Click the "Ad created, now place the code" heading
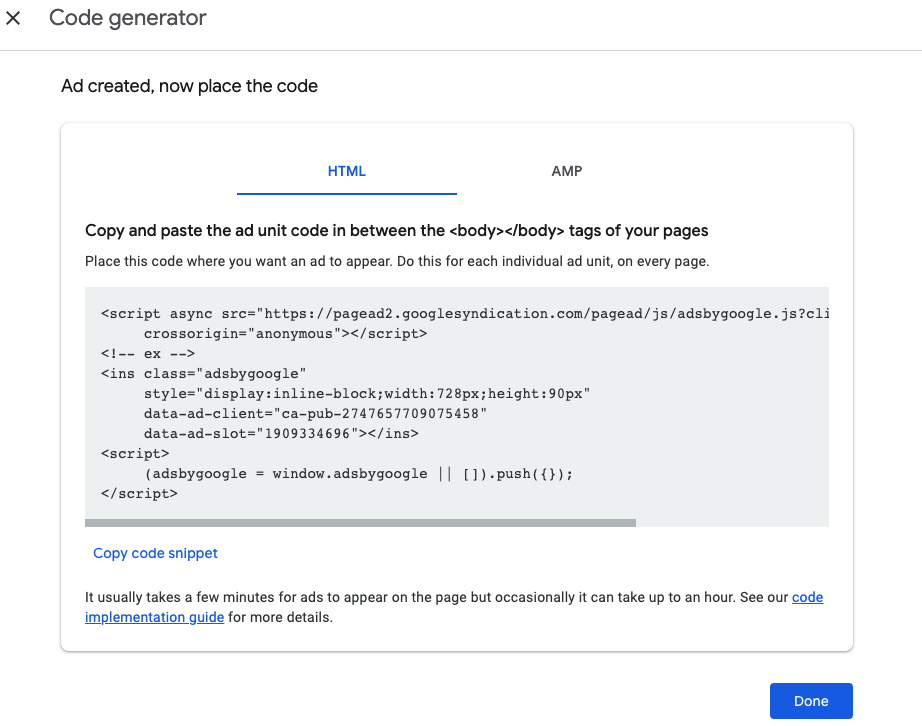The width and height of the screenshot is (922, 726). [x=190, y=86]
